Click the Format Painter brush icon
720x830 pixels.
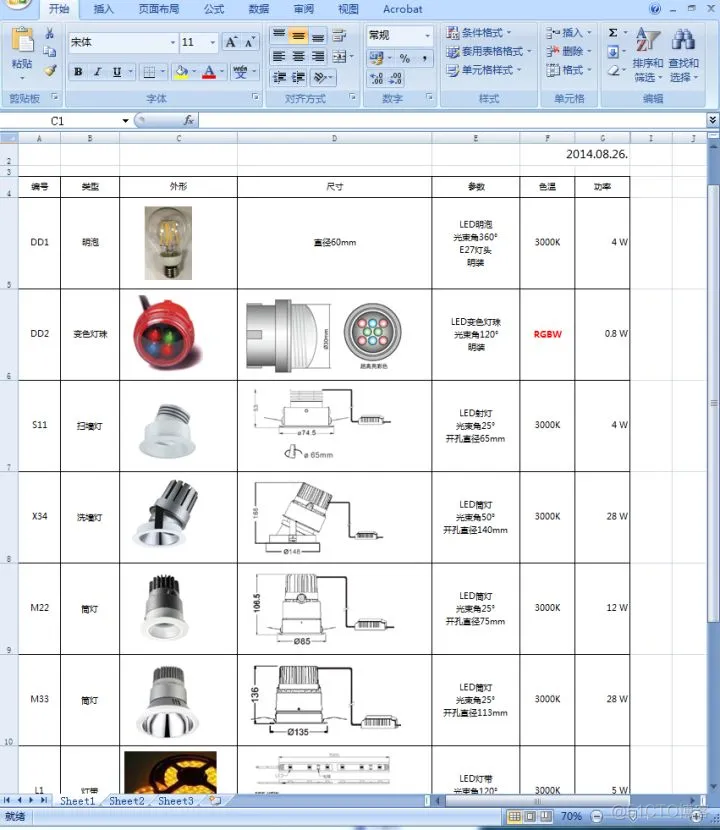pos(50,70)
